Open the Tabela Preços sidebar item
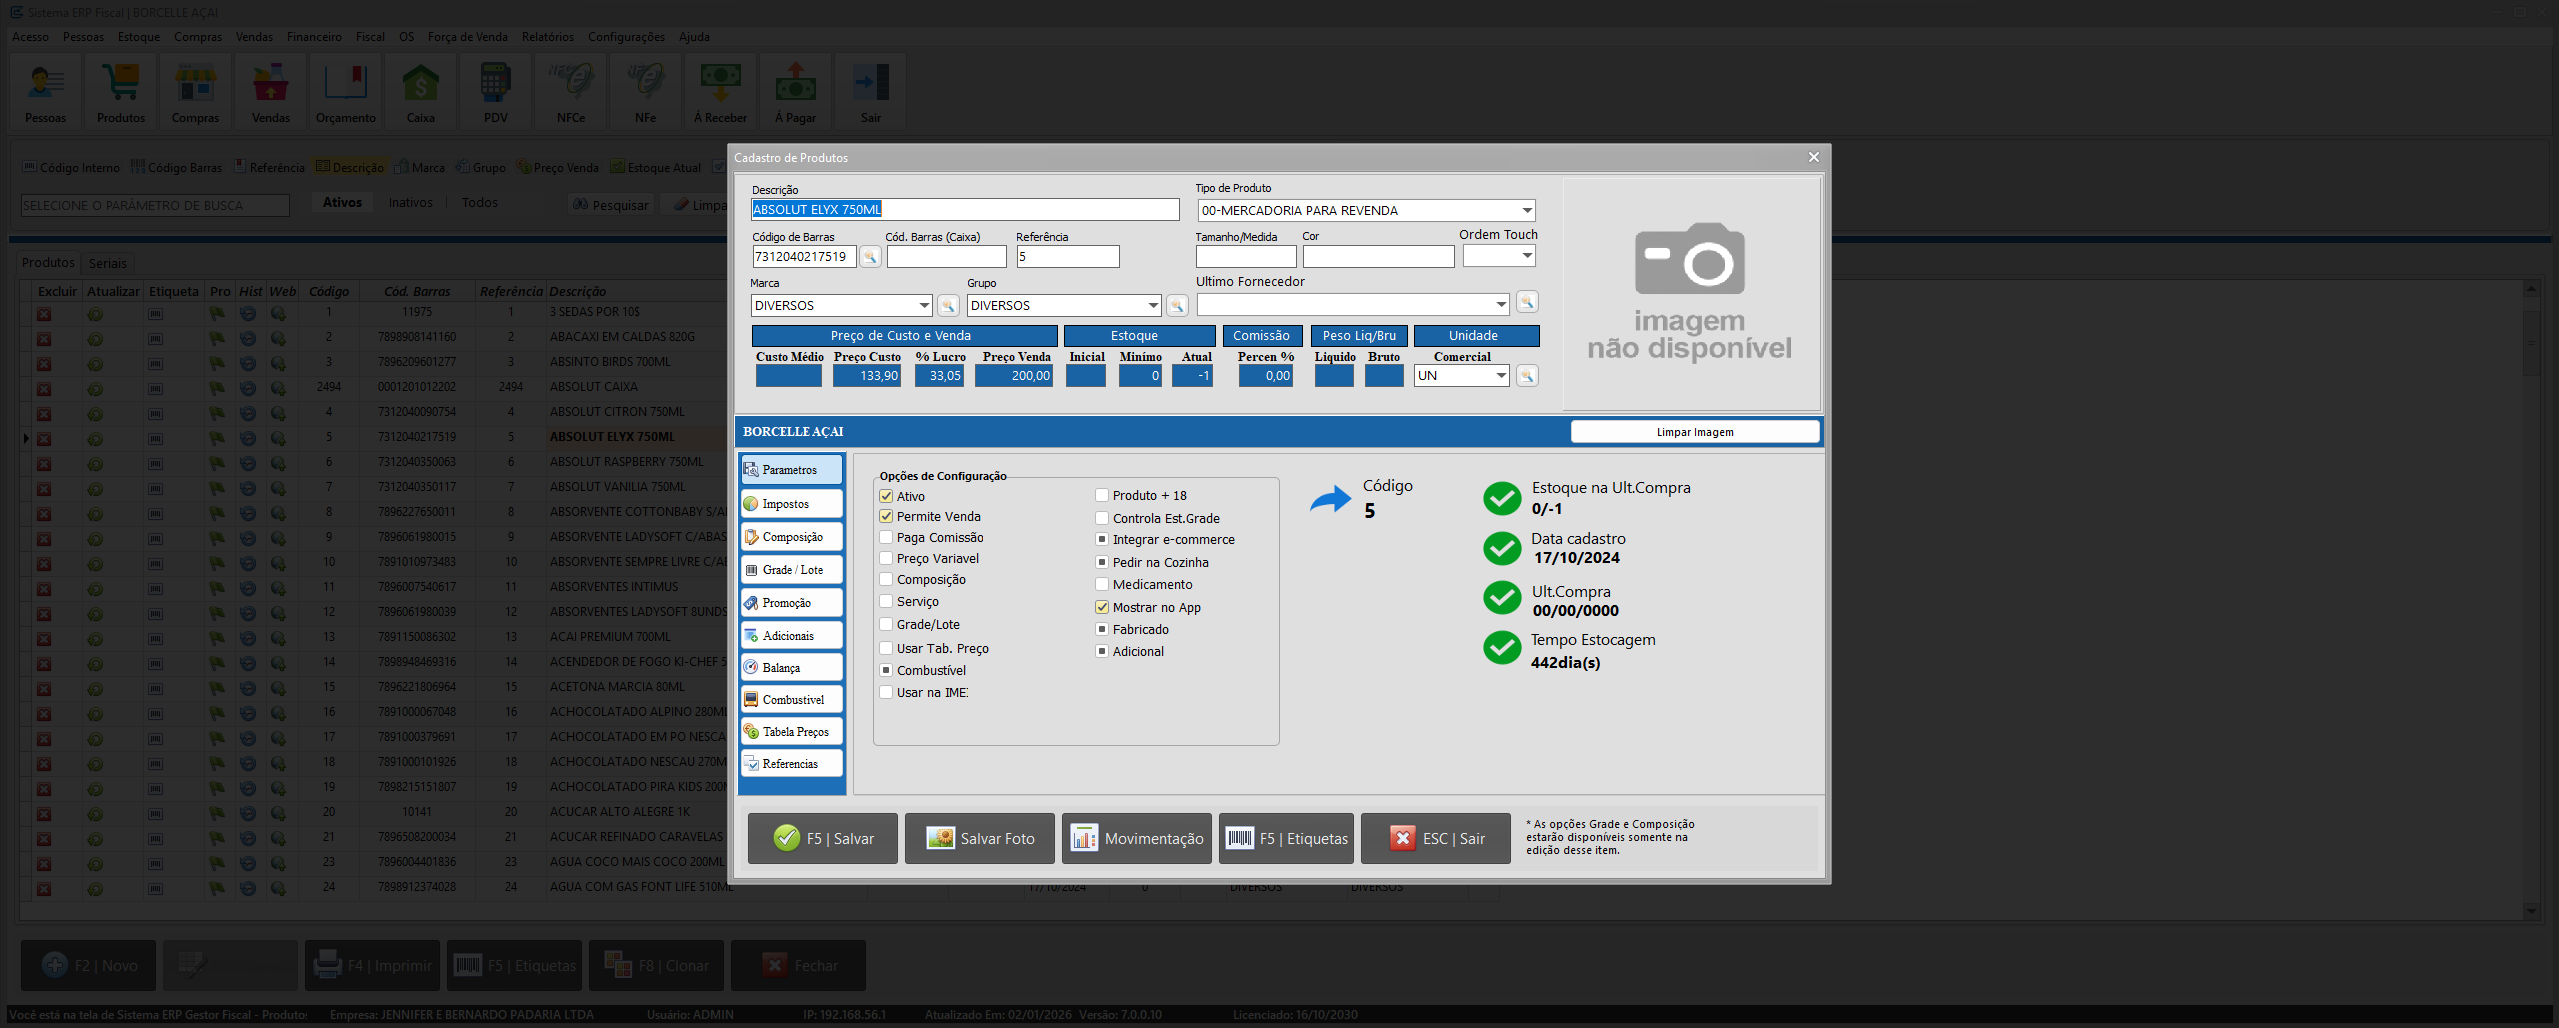 point(792,732)
